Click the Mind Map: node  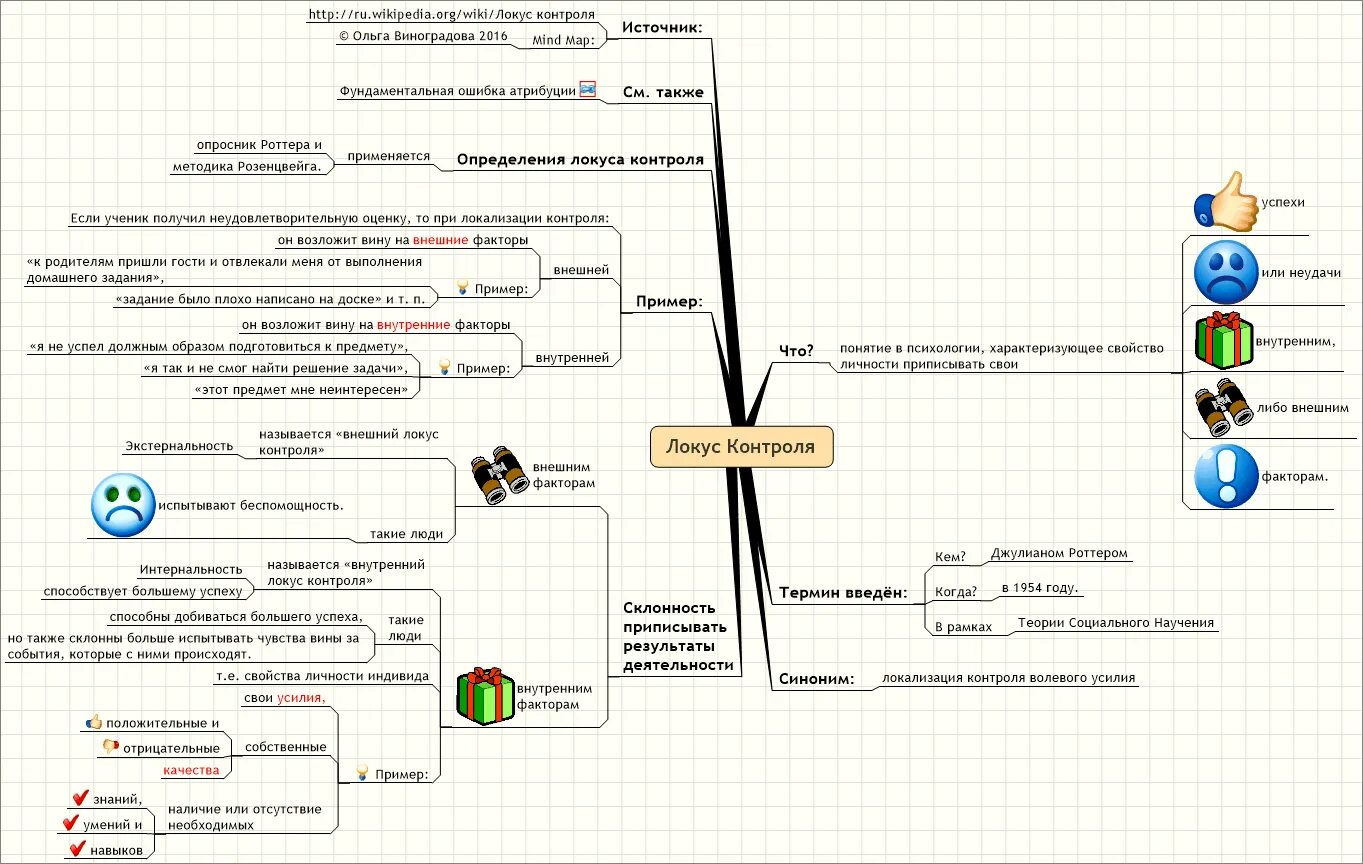pyautogui.click(x=564, y=40)
